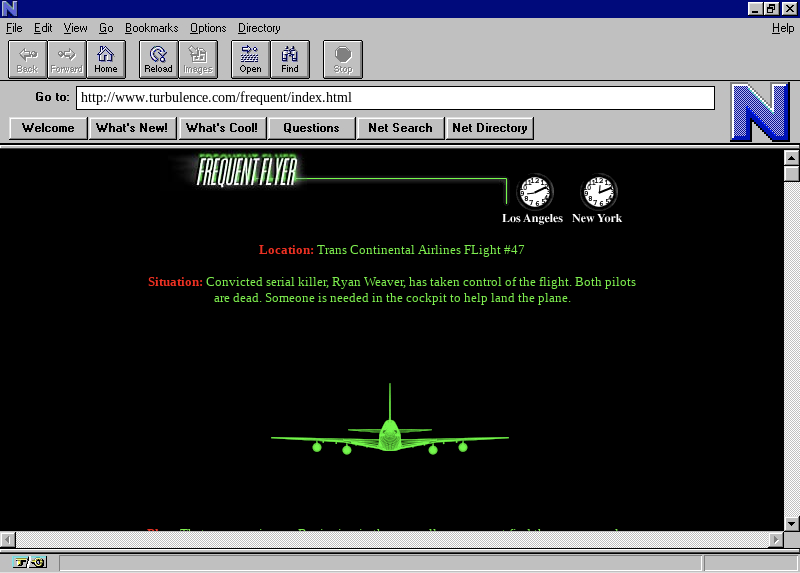800x573 pixels.
Task: Click the Find binoculars icon
Action: [x=290, y=59]
